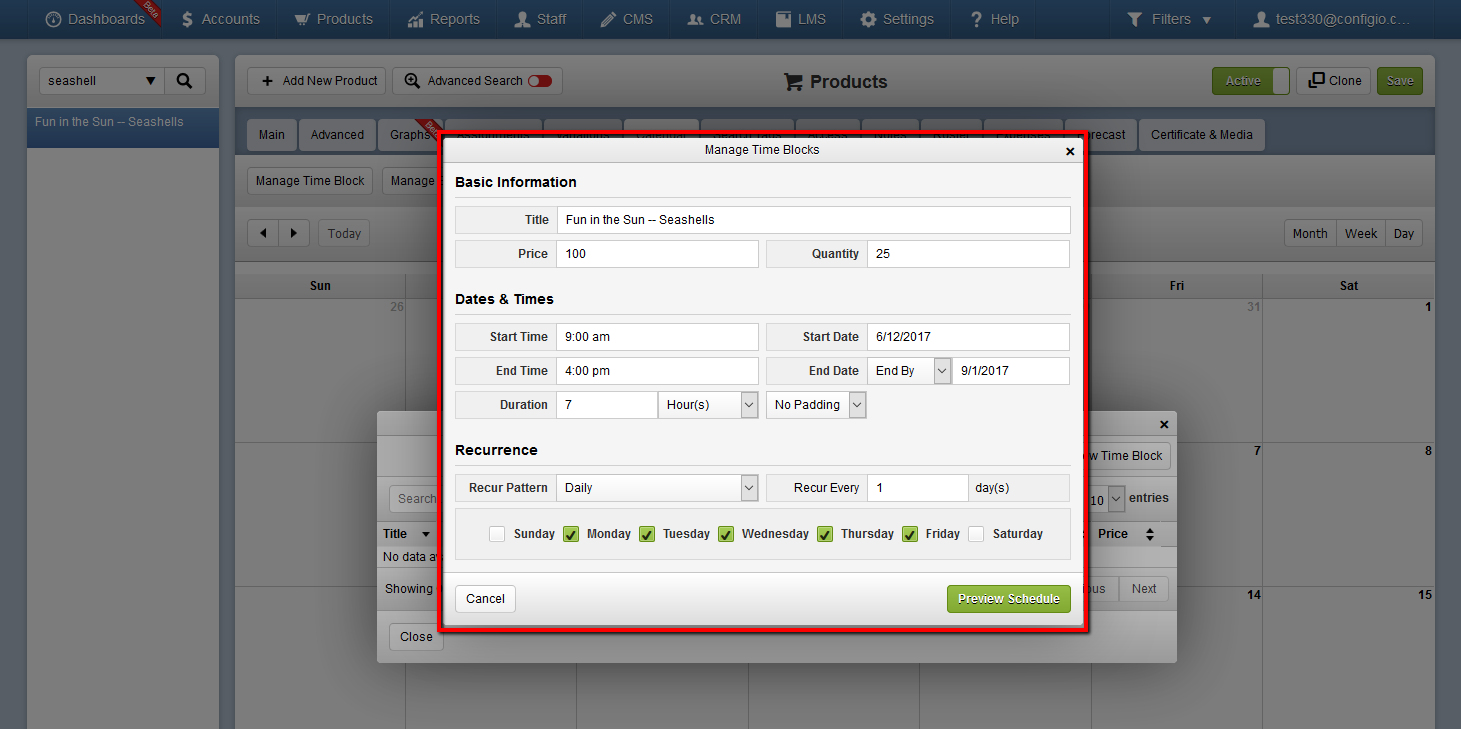
Task: Open the Products menu in top bar
Action: coord(333,19)
